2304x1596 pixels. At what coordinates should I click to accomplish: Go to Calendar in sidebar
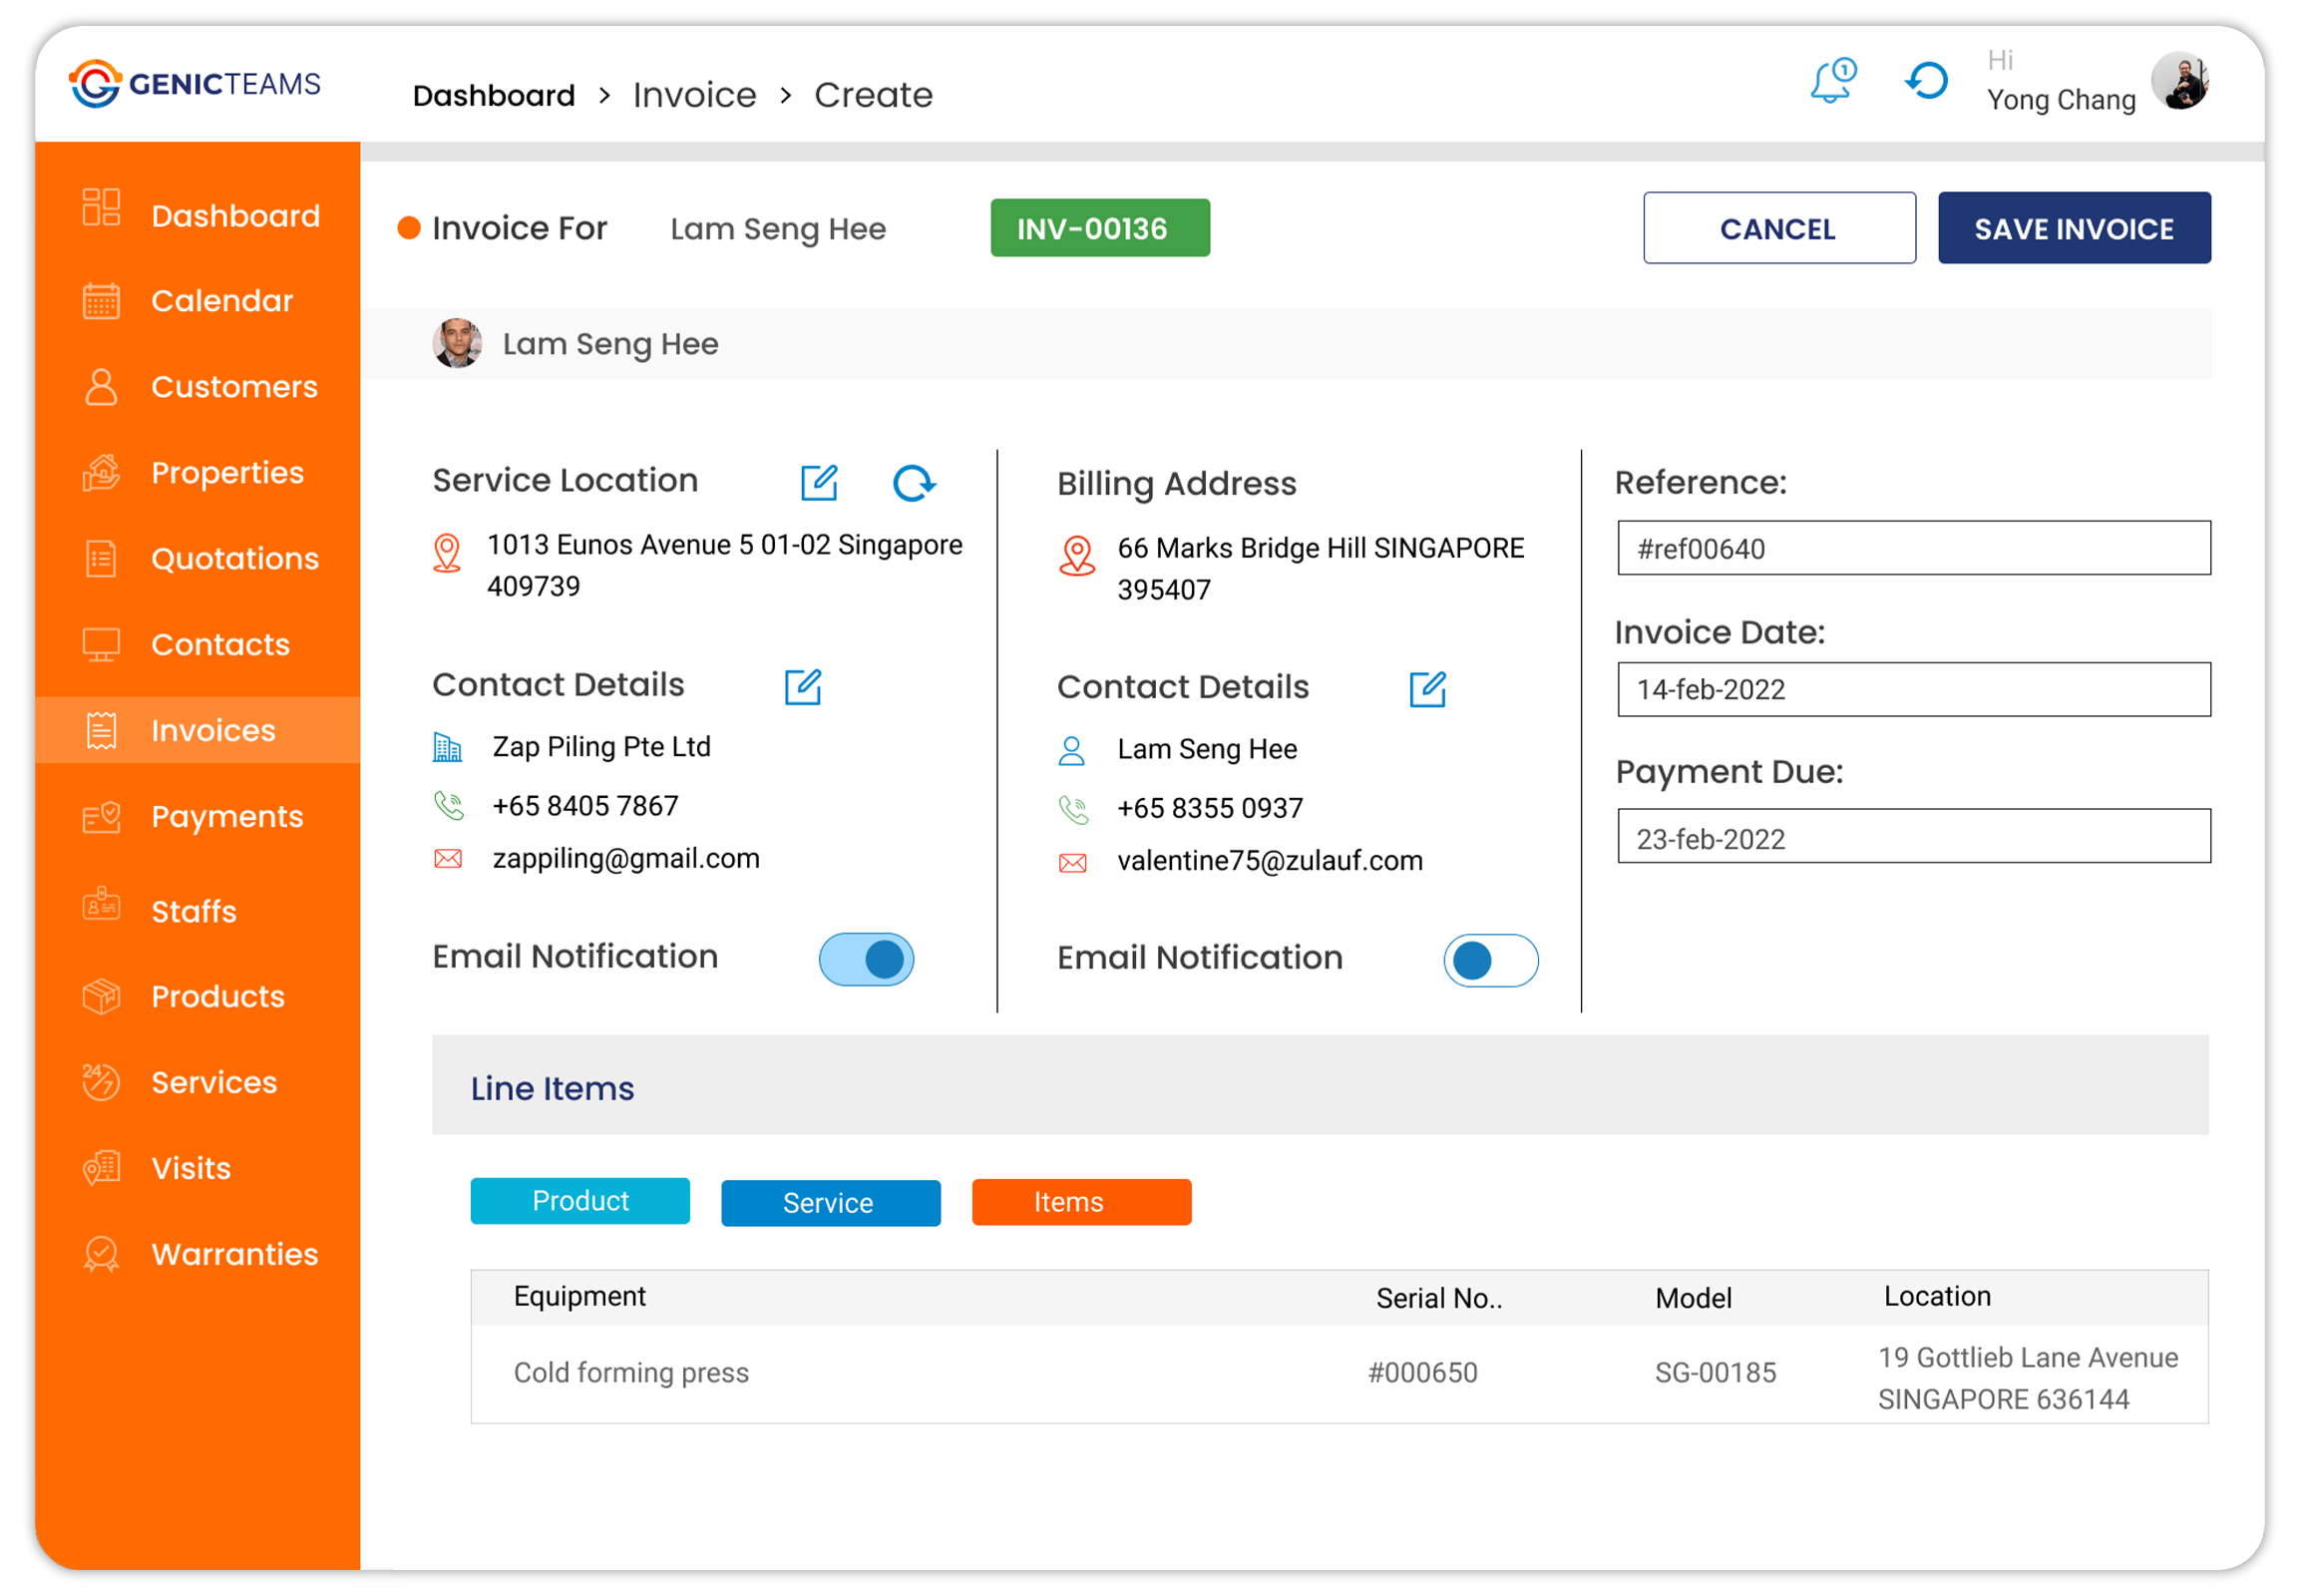tap(222, 301)
